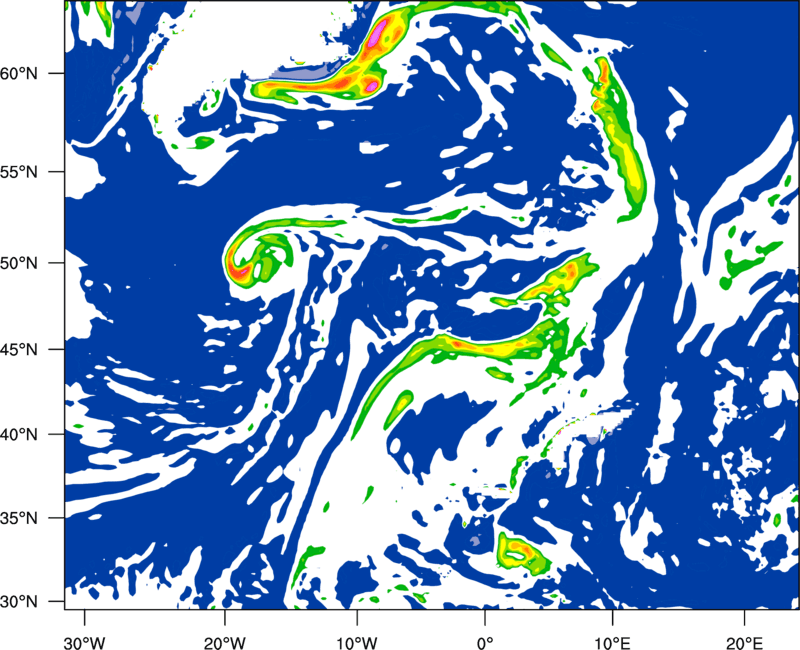Click the 30°W longitude label

point(85,643)
